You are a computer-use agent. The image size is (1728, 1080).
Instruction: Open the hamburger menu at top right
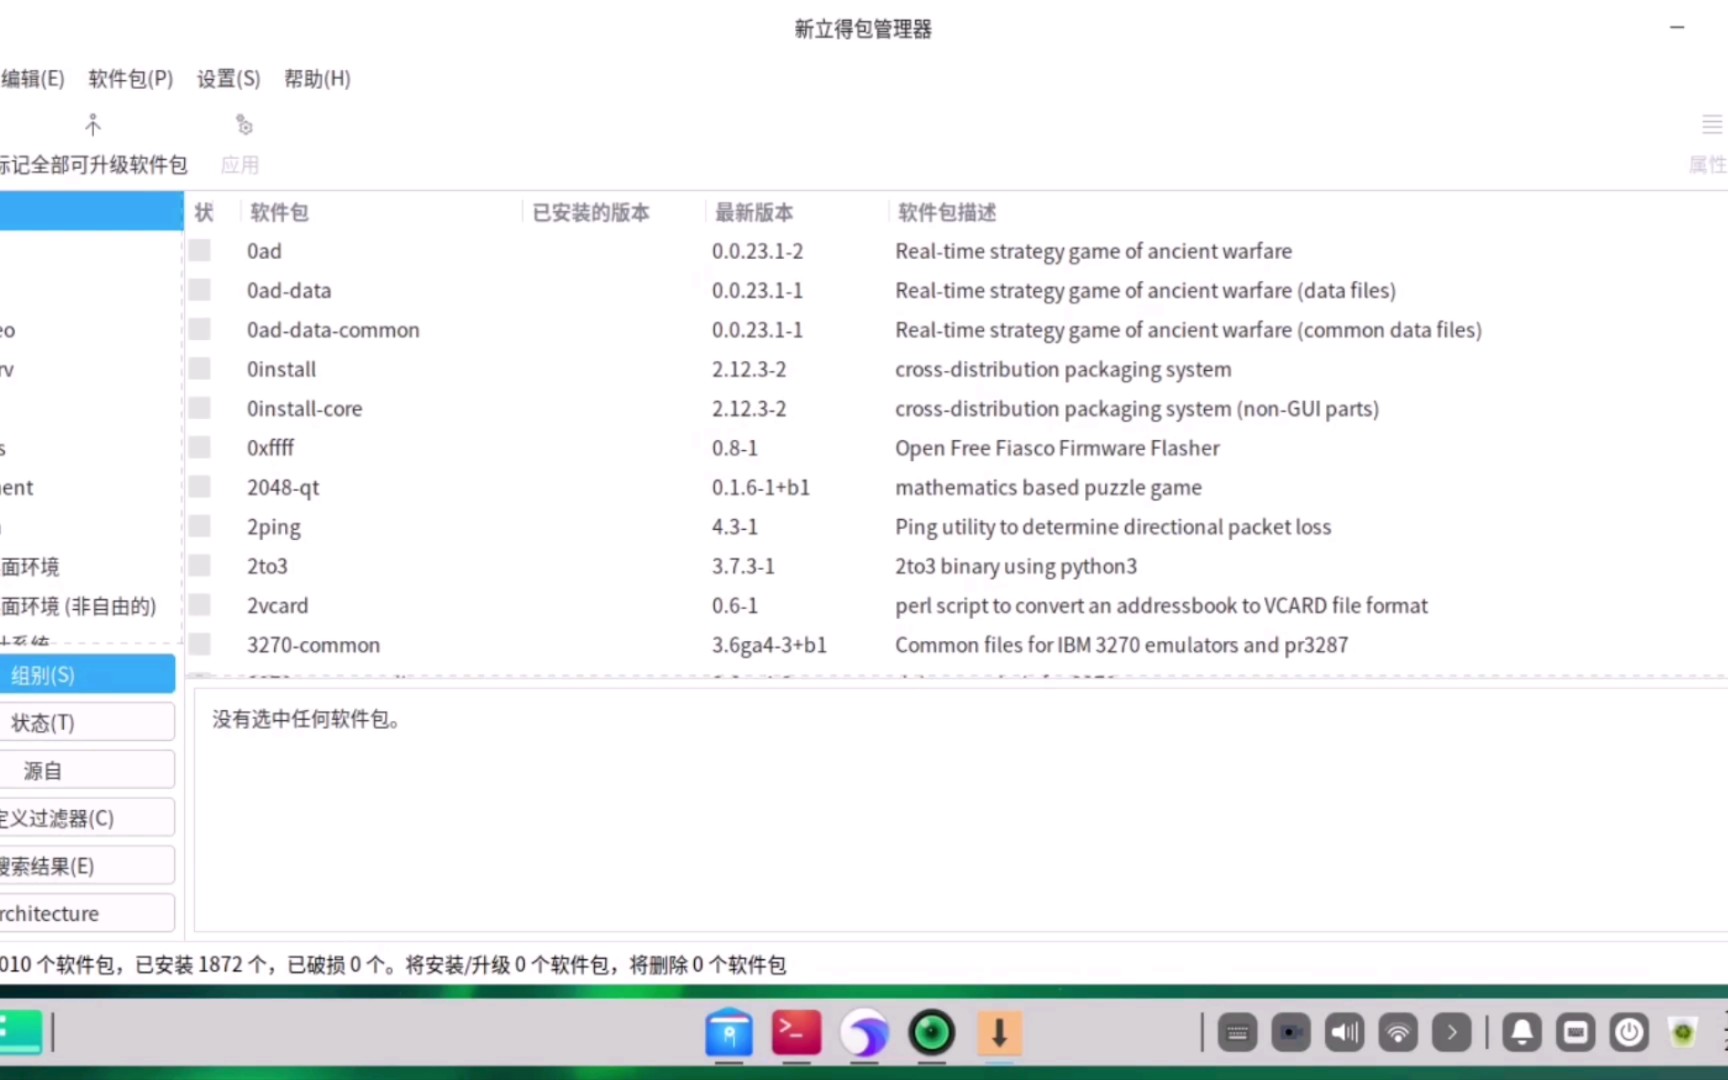point(1711,123)
